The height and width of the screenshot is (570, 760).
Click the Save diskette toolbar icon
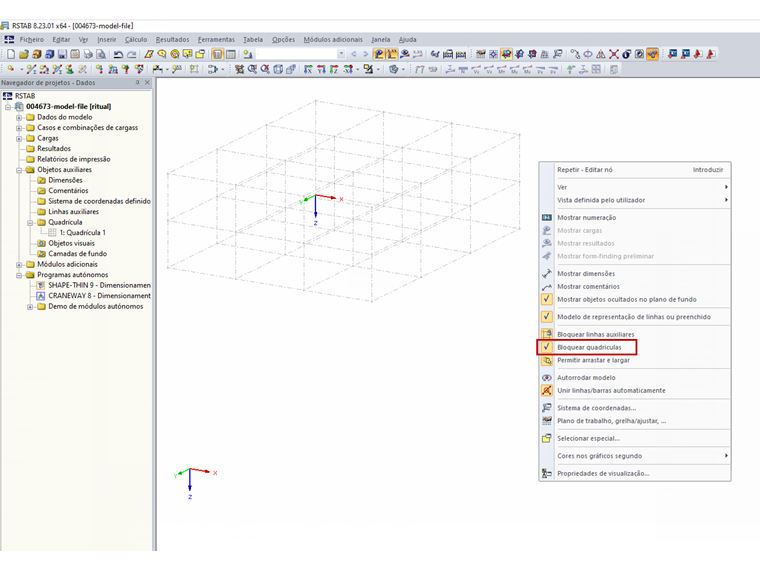[62, 54]
